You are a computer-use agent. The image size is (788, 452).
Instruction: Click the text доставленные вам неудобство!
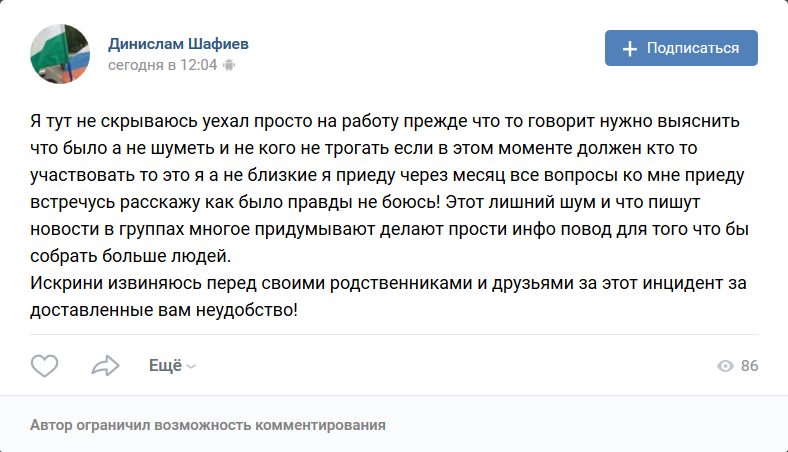[x=164, y=310]
